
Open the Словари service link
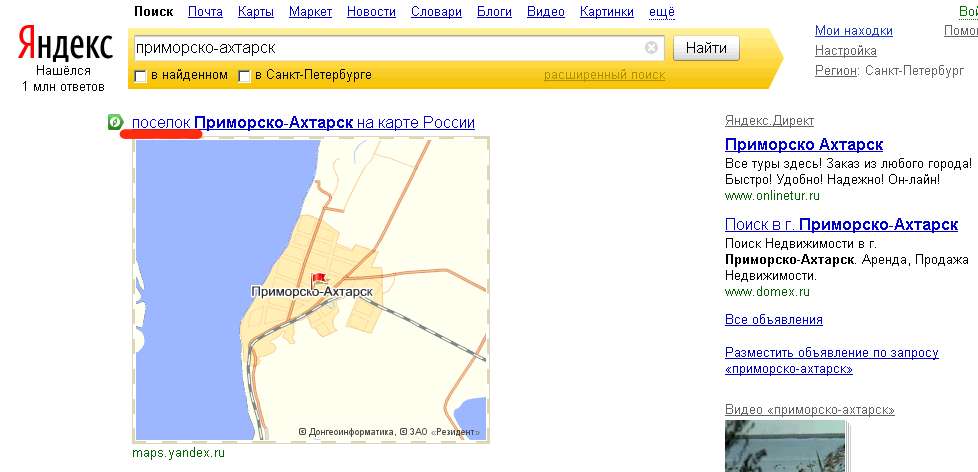tap(436, 12)
